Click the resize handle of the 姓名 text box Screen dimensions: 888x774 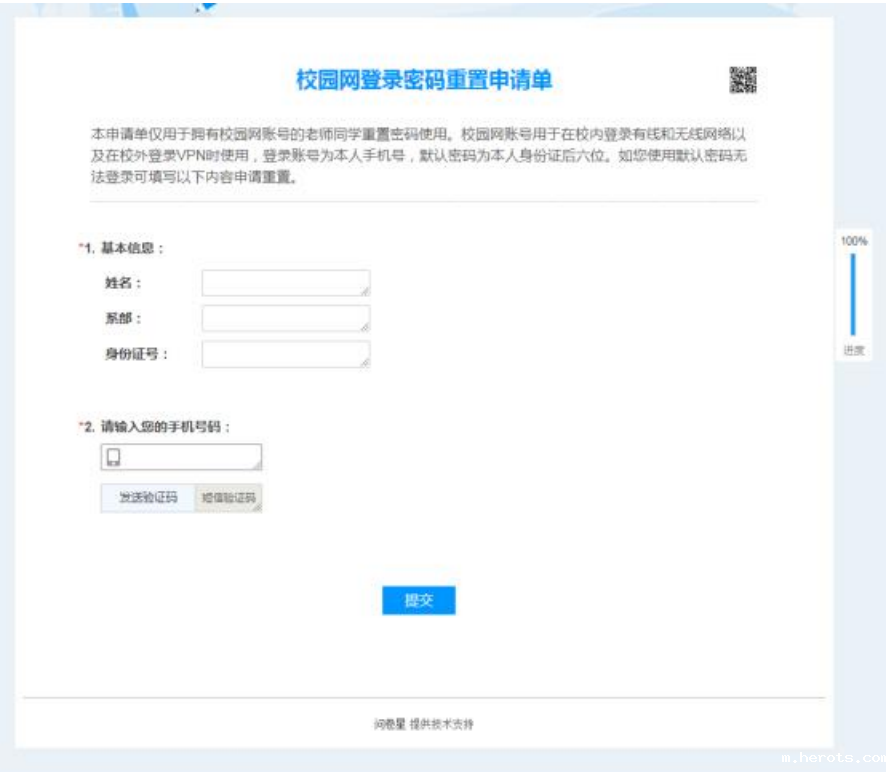pyautogui.click(x=365, y=292)
